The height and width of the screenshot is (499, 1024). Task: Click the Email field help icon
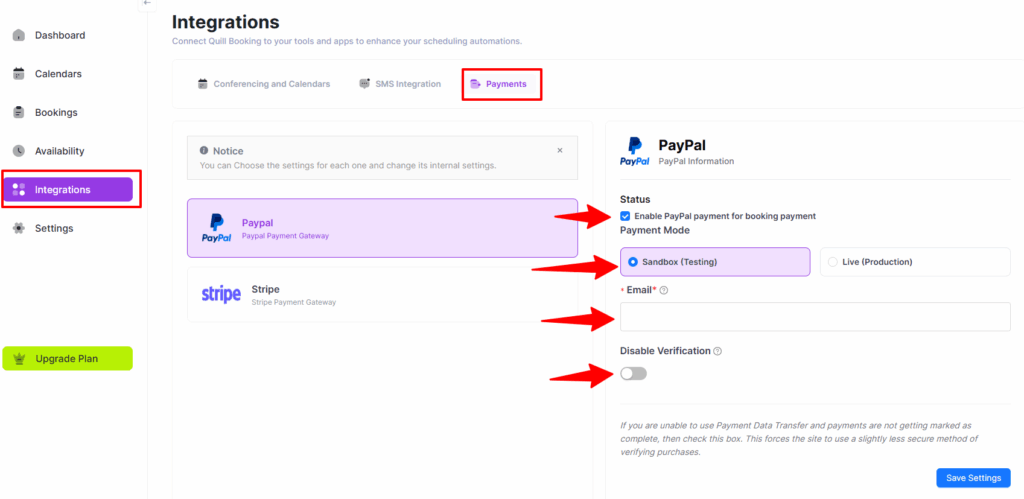click(664, 291)
